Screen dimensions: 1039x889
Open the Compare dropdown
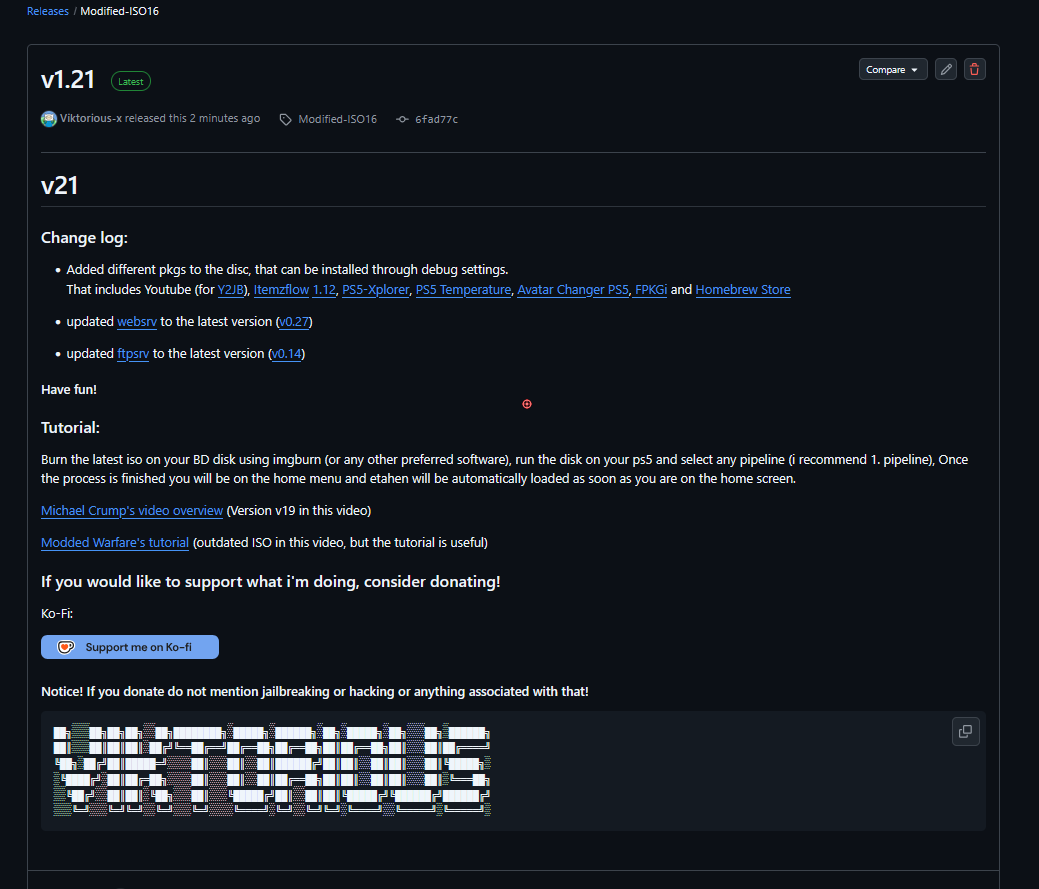pyautogui.click(x=893, y=70)
